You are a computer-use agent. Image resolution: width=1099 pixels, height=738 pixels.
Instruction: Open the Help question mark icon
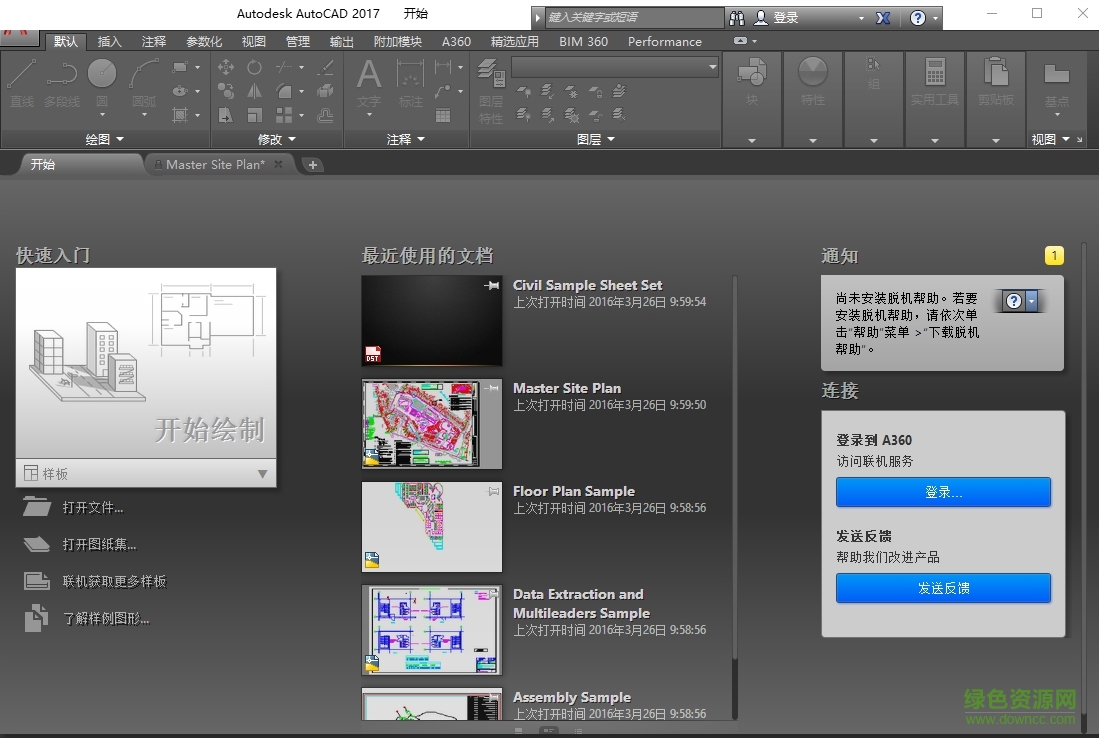[918, 18]
